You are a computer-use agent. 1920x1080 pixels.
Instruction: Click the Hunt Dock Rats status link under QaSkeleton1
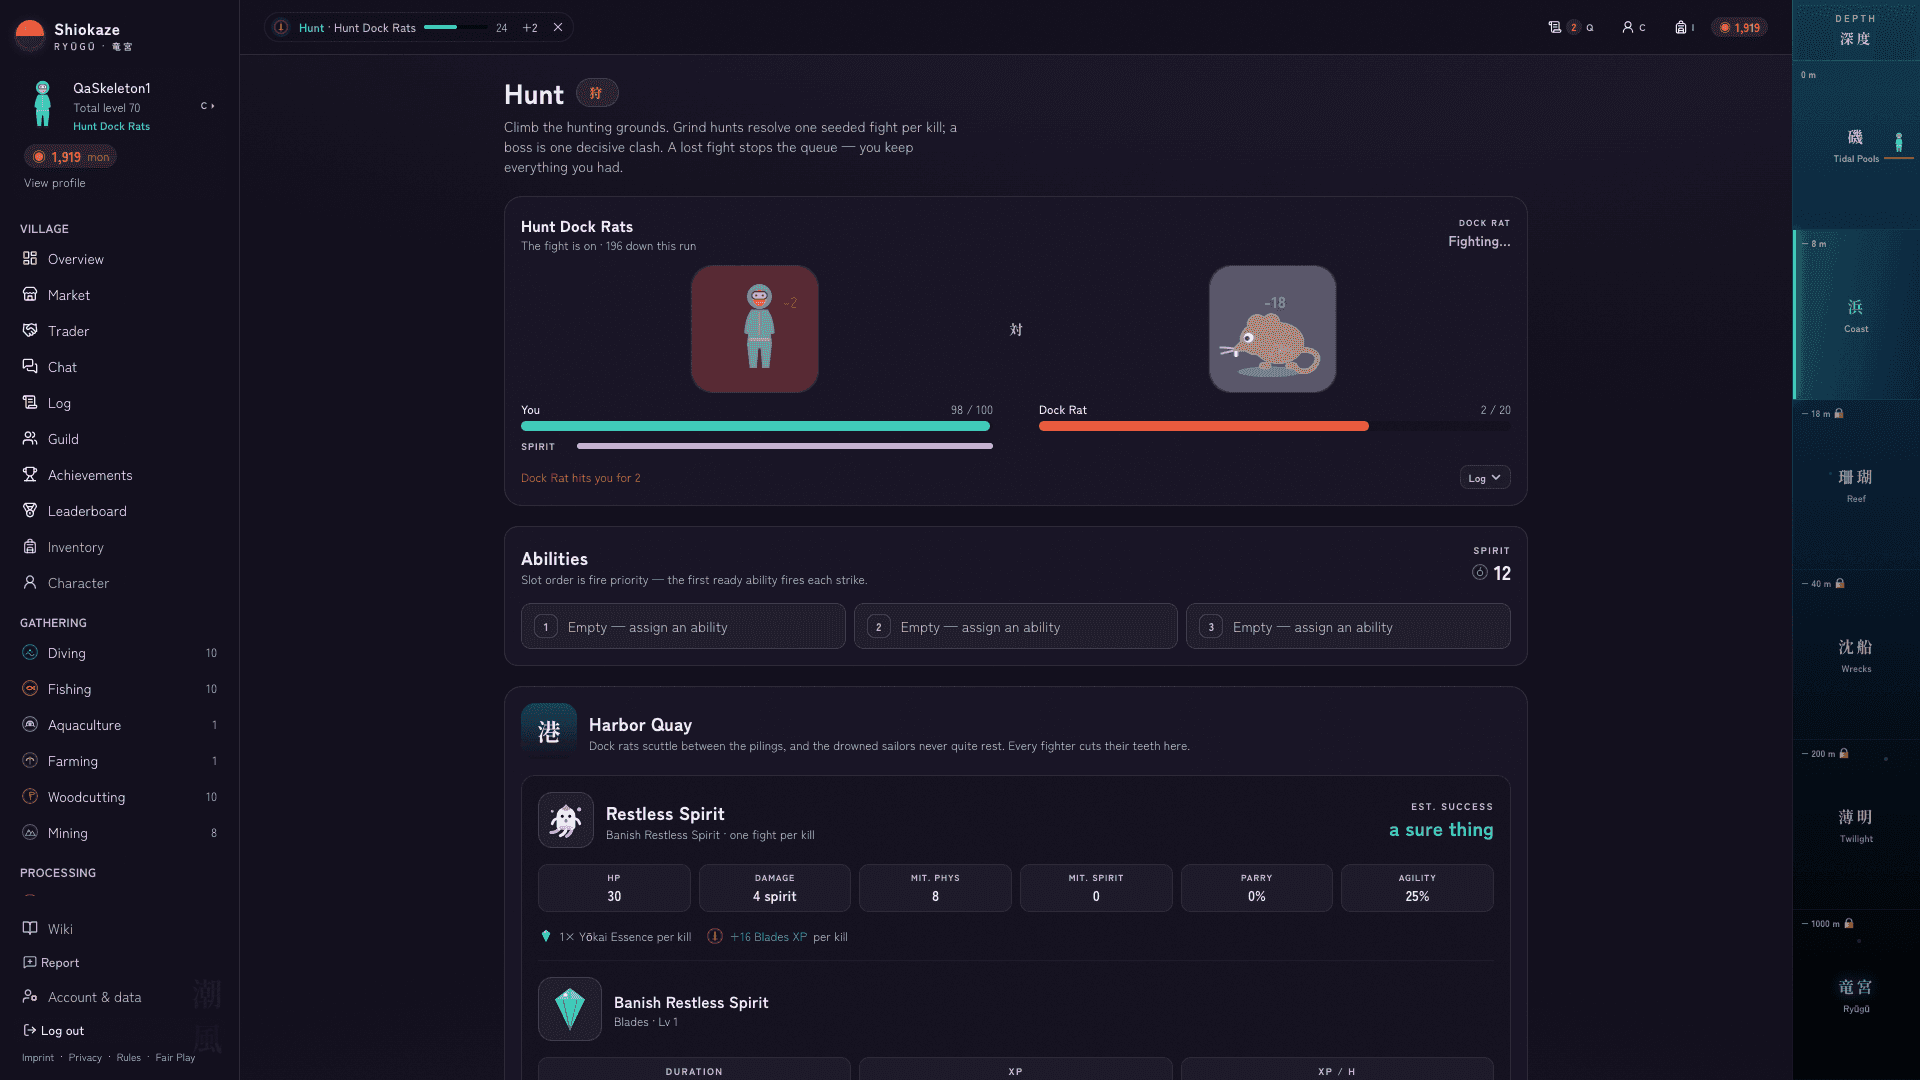pyautogui.click(x=111, y=126)
